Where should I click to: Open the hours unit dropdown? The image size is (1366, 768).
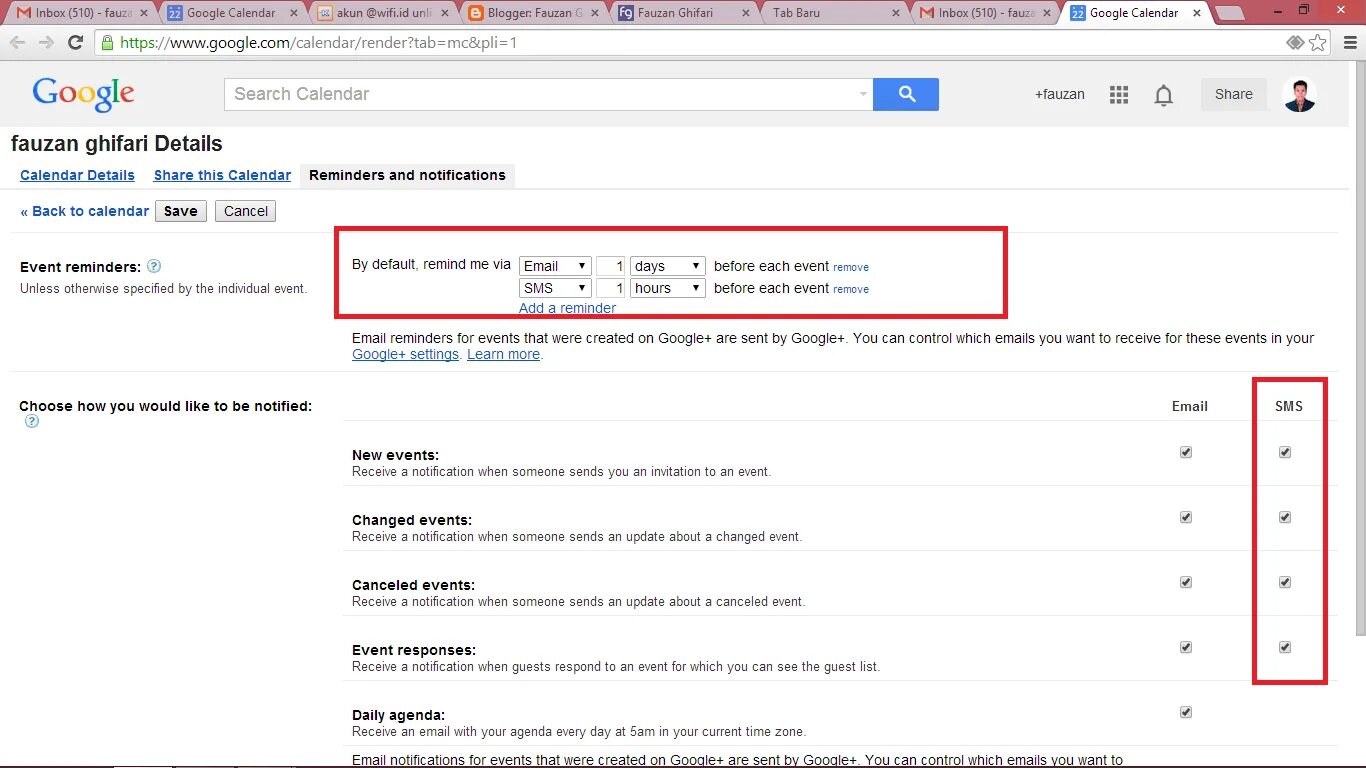tap(668, 288)
